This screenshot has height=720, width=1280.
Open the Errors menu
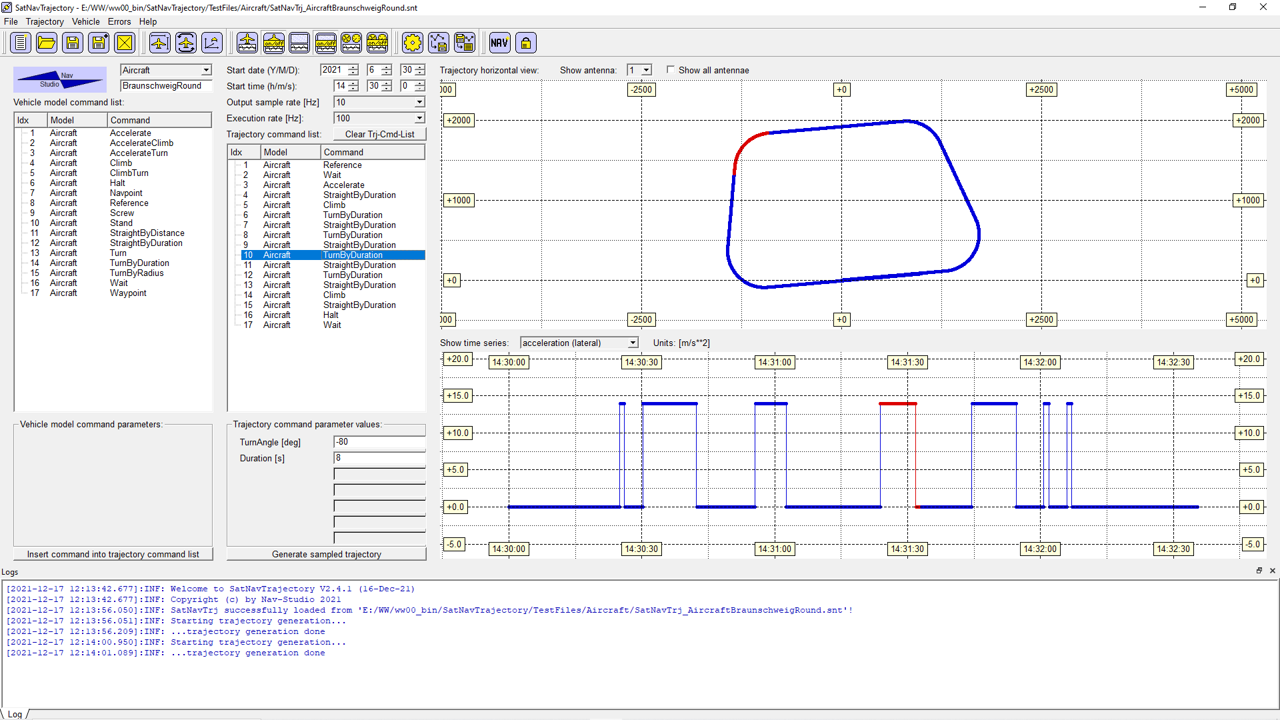pyautogui.click(x=119, y=21)
